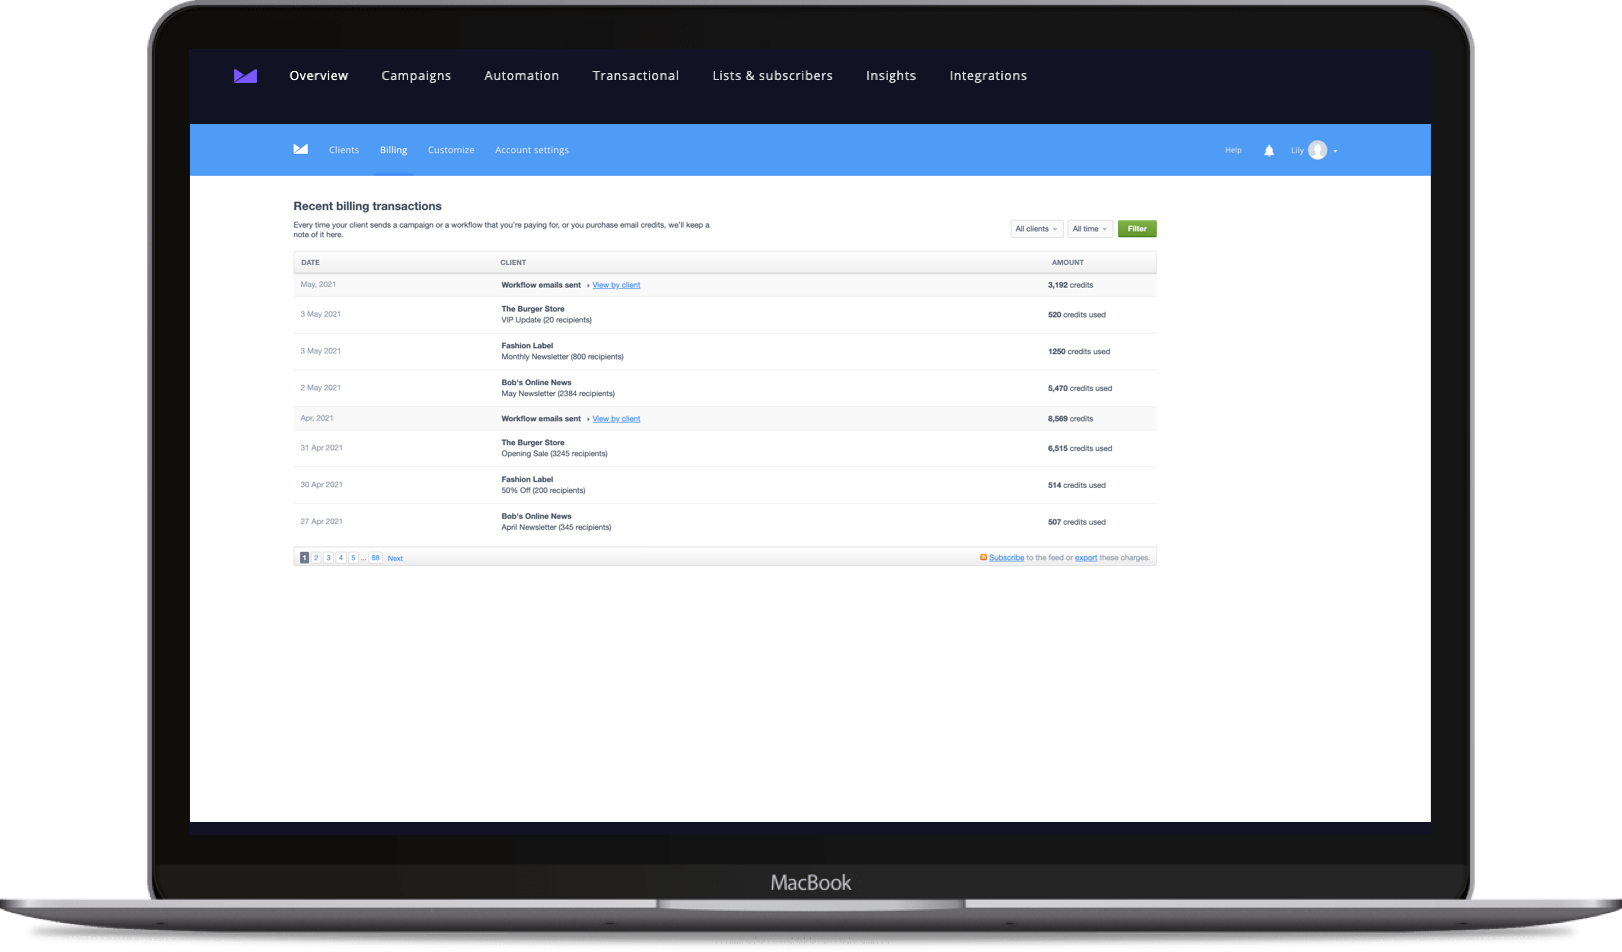The width and height of the screenshot is (1622, 952).
Task: Click the green Filter button
Action: (x=1137, y=228)
